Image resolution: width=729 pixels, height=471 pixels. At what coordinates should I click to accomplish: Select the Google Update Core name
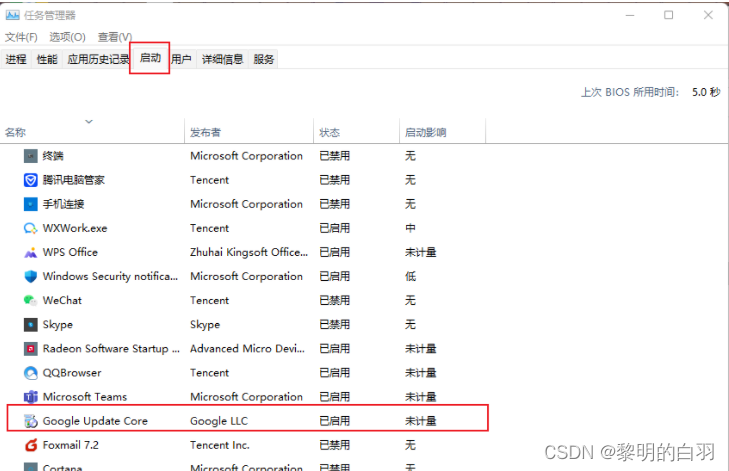tap(95, 421)
